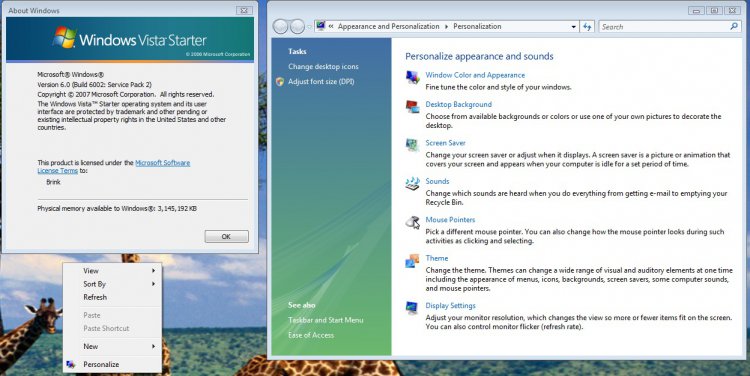
Task: Click OK in About Windows dialog
Action: point(226,236)
